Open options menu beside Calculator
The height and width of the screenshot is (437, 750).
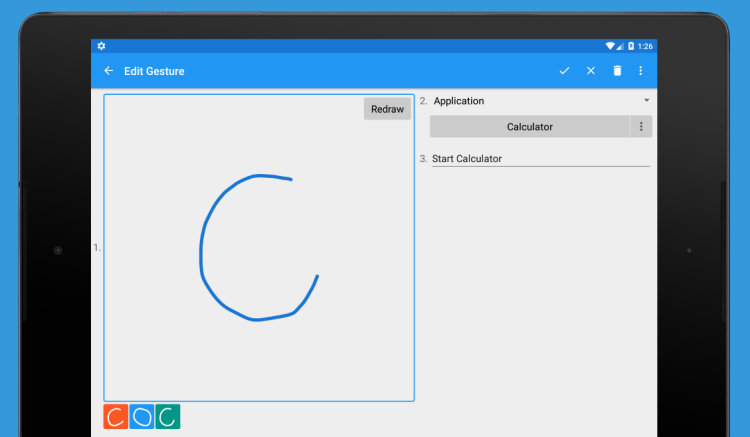641,127
